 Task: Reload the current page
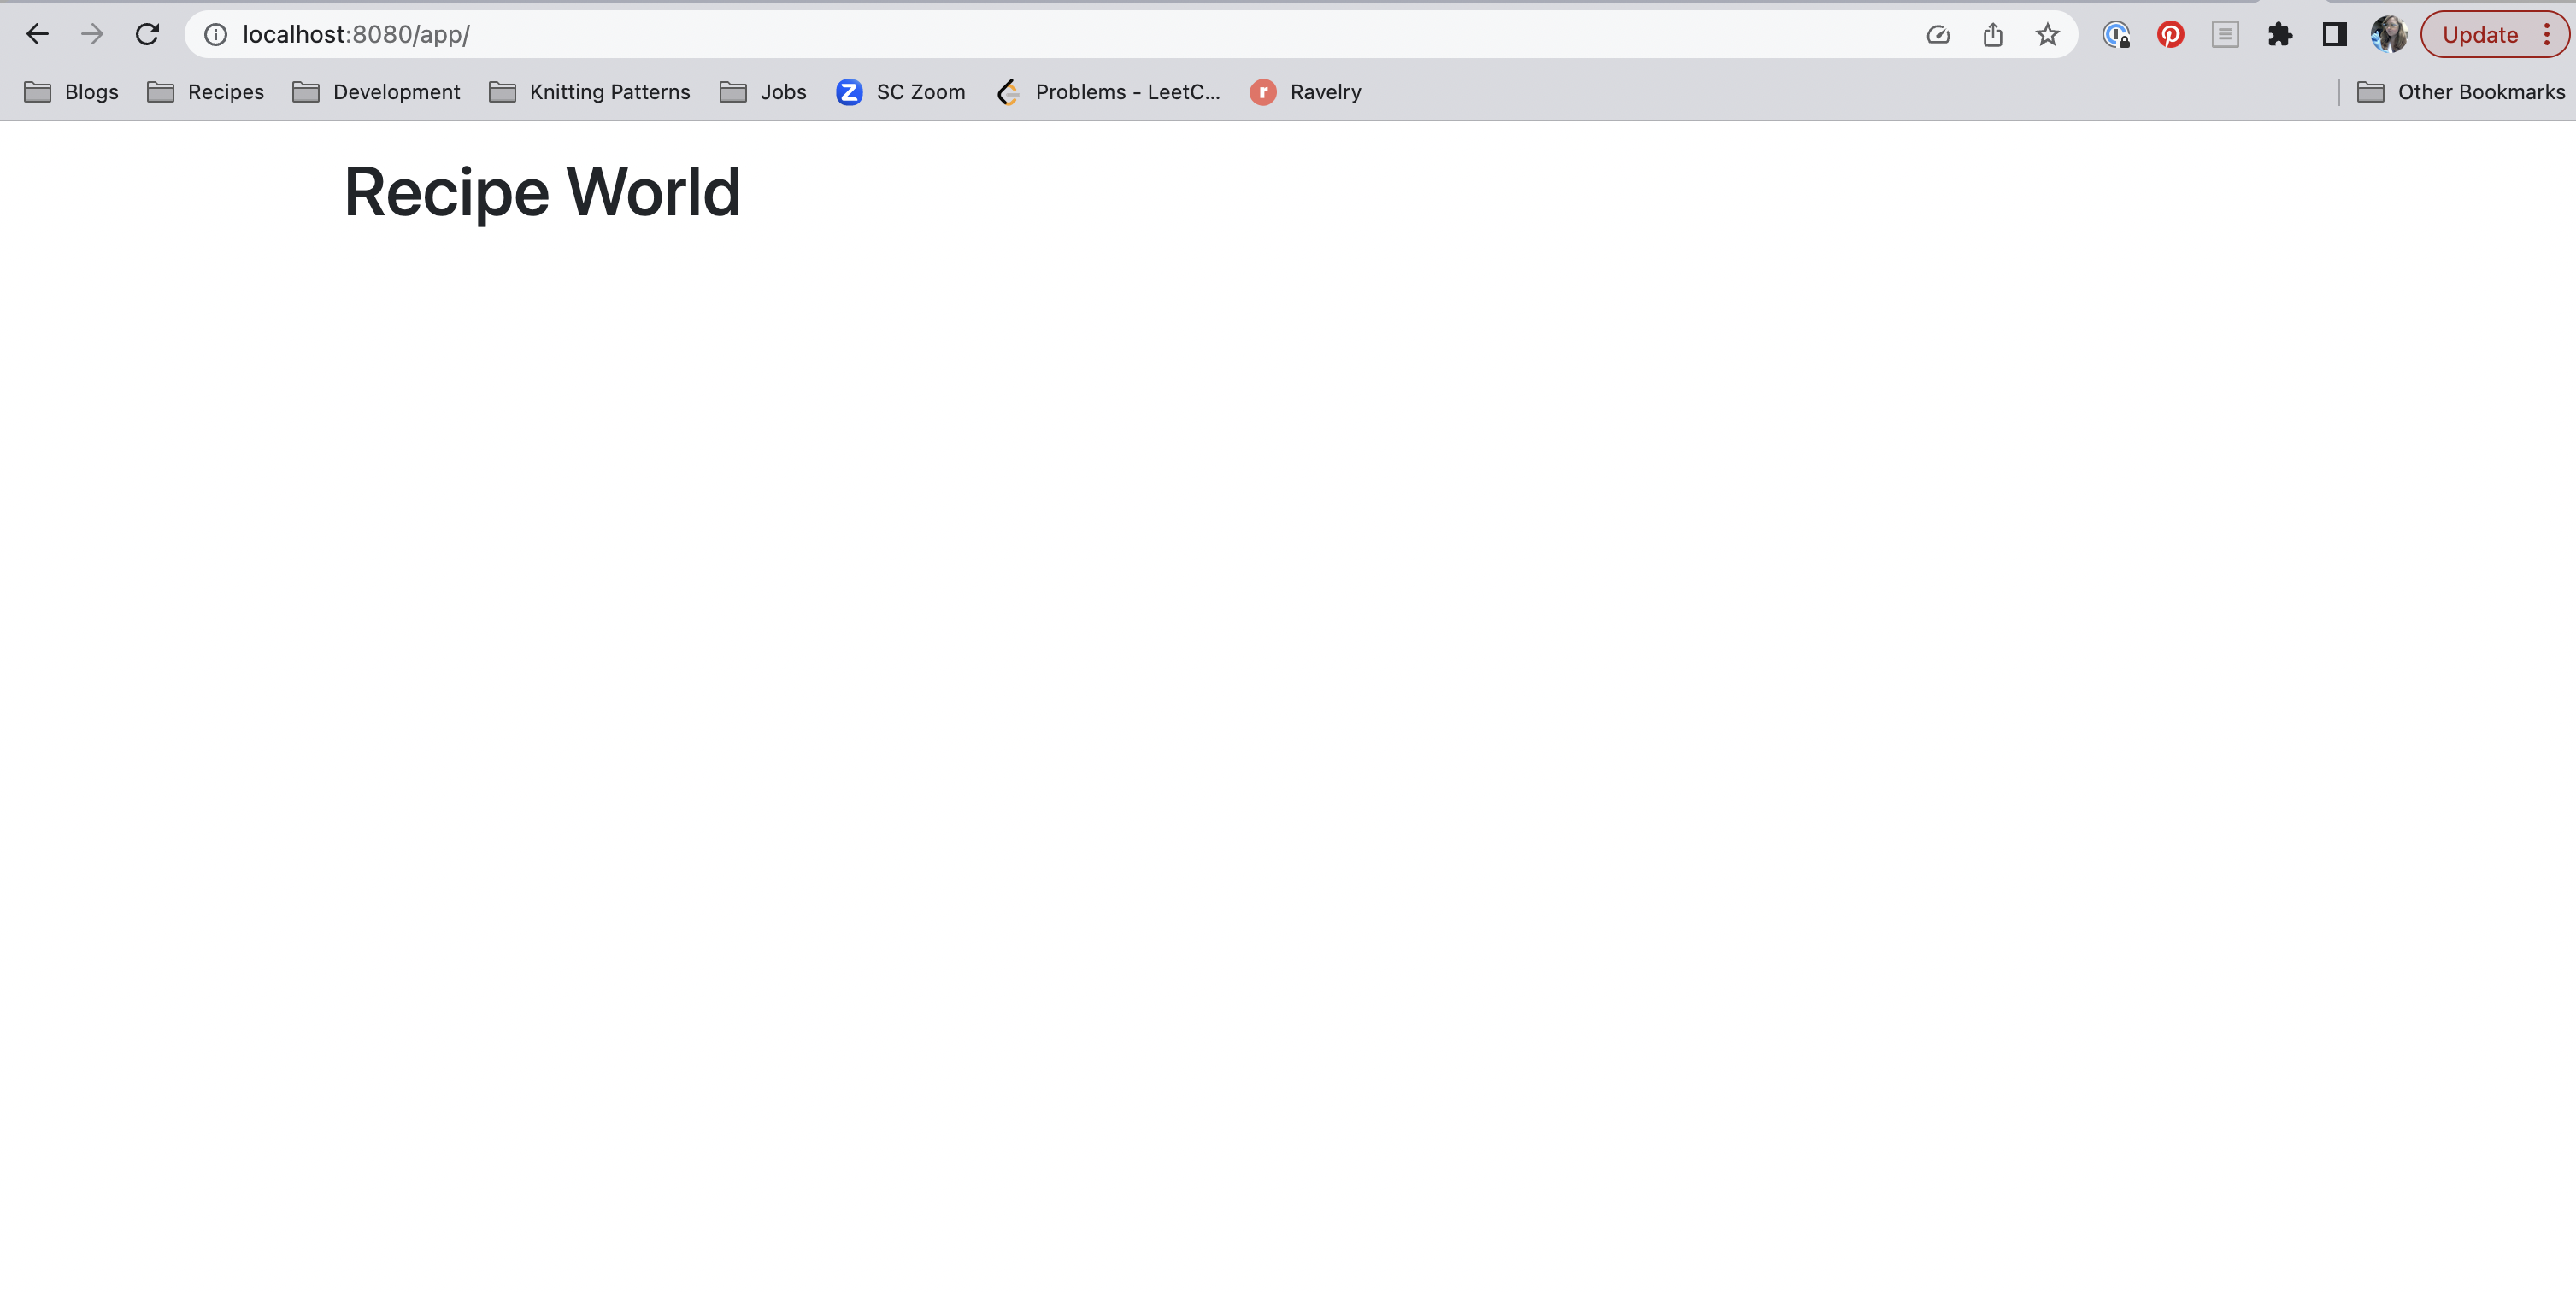(x=147, y=34)
